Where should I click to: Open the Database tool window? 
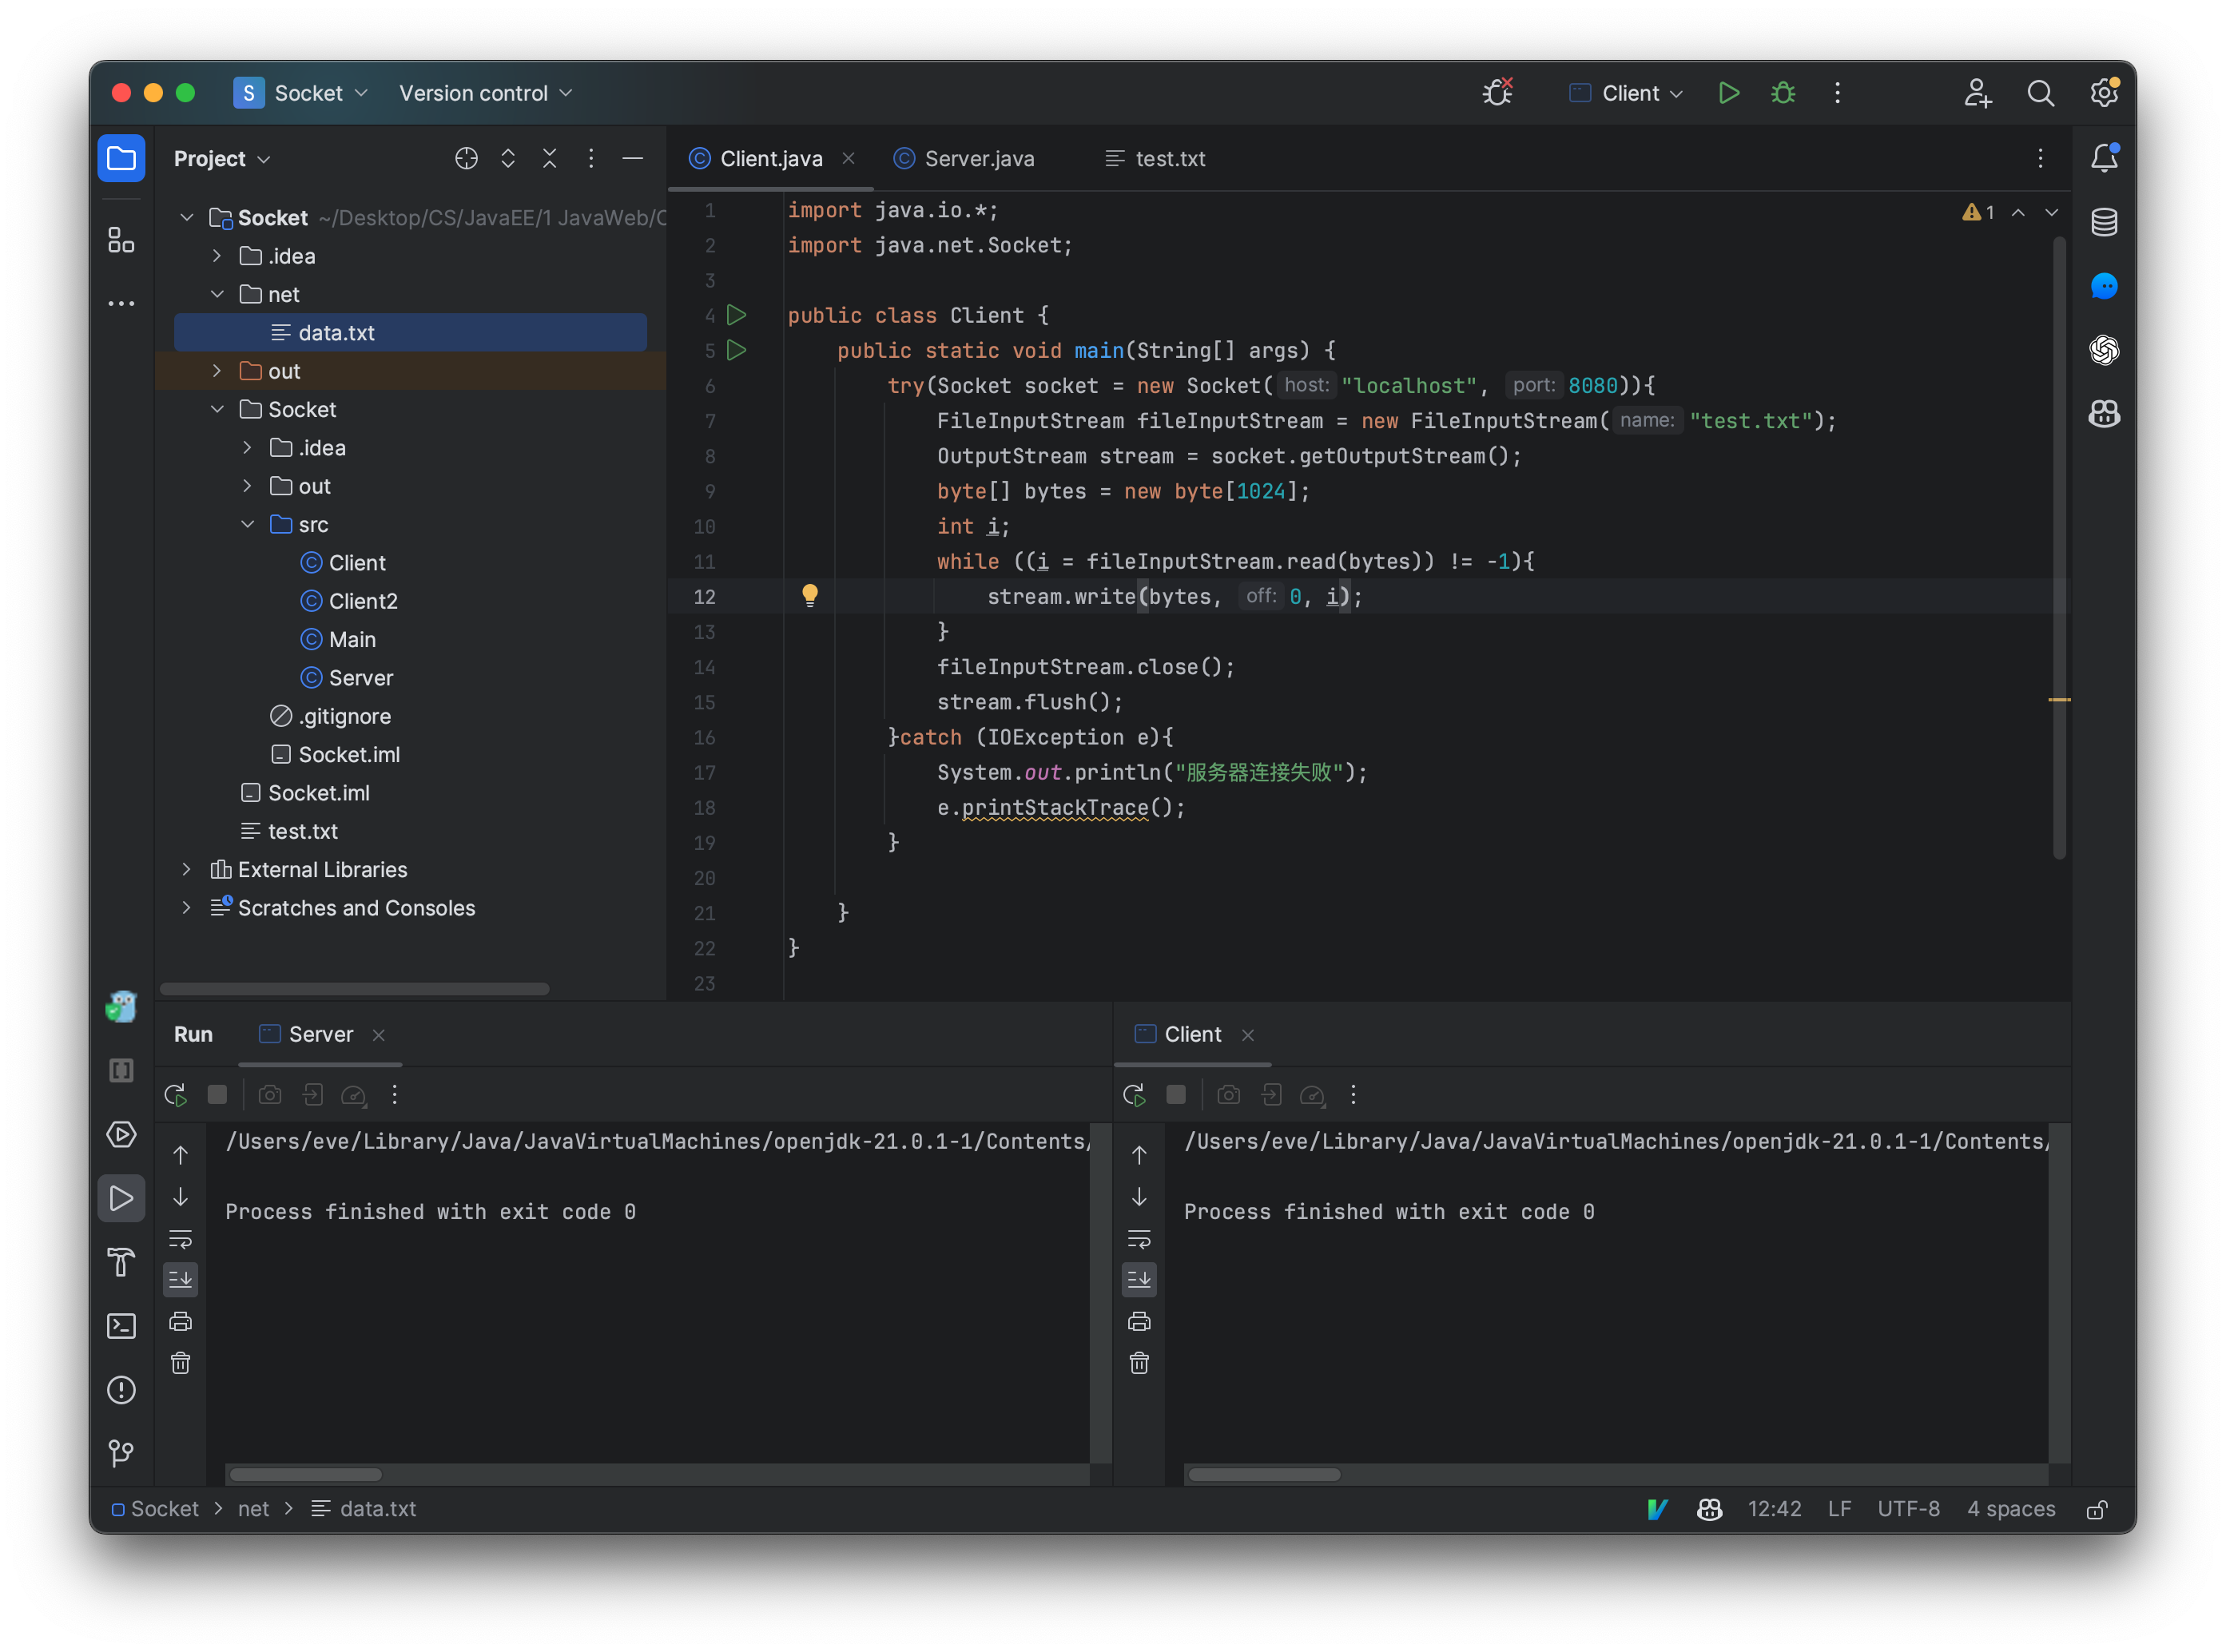(x=2104, y=222)
